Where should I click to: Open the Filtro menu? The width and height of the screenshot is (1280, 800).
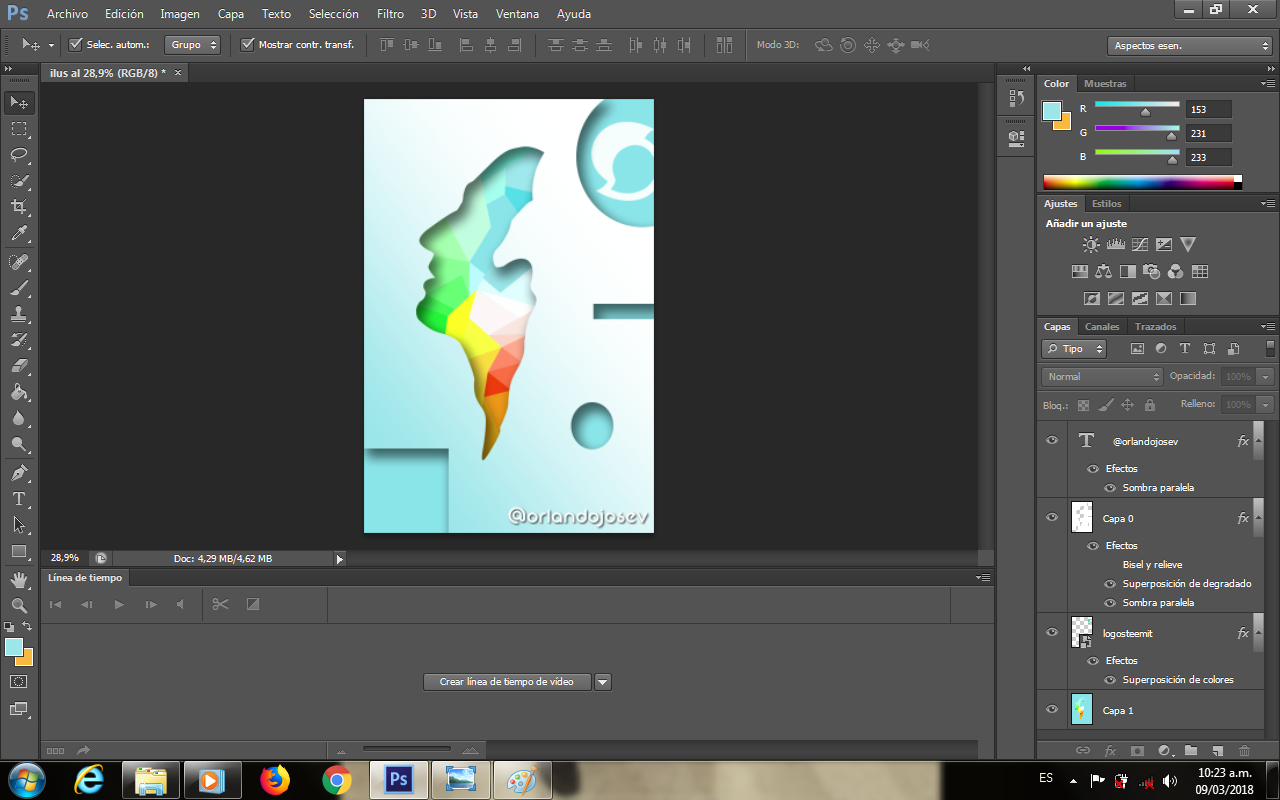(390, 14)
